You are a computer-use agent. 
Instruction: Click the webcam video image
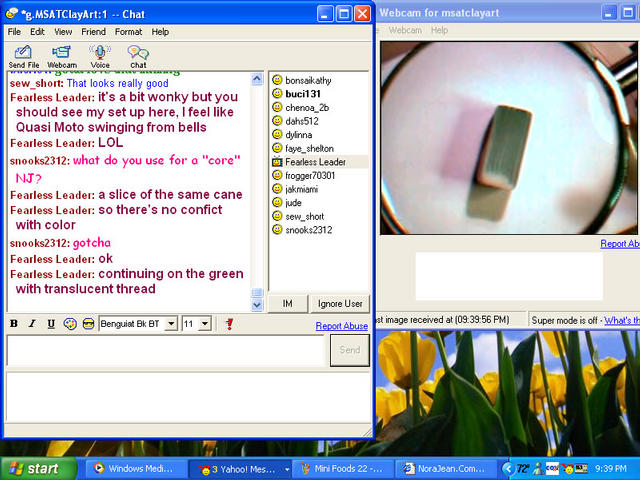tap(509, 138)
